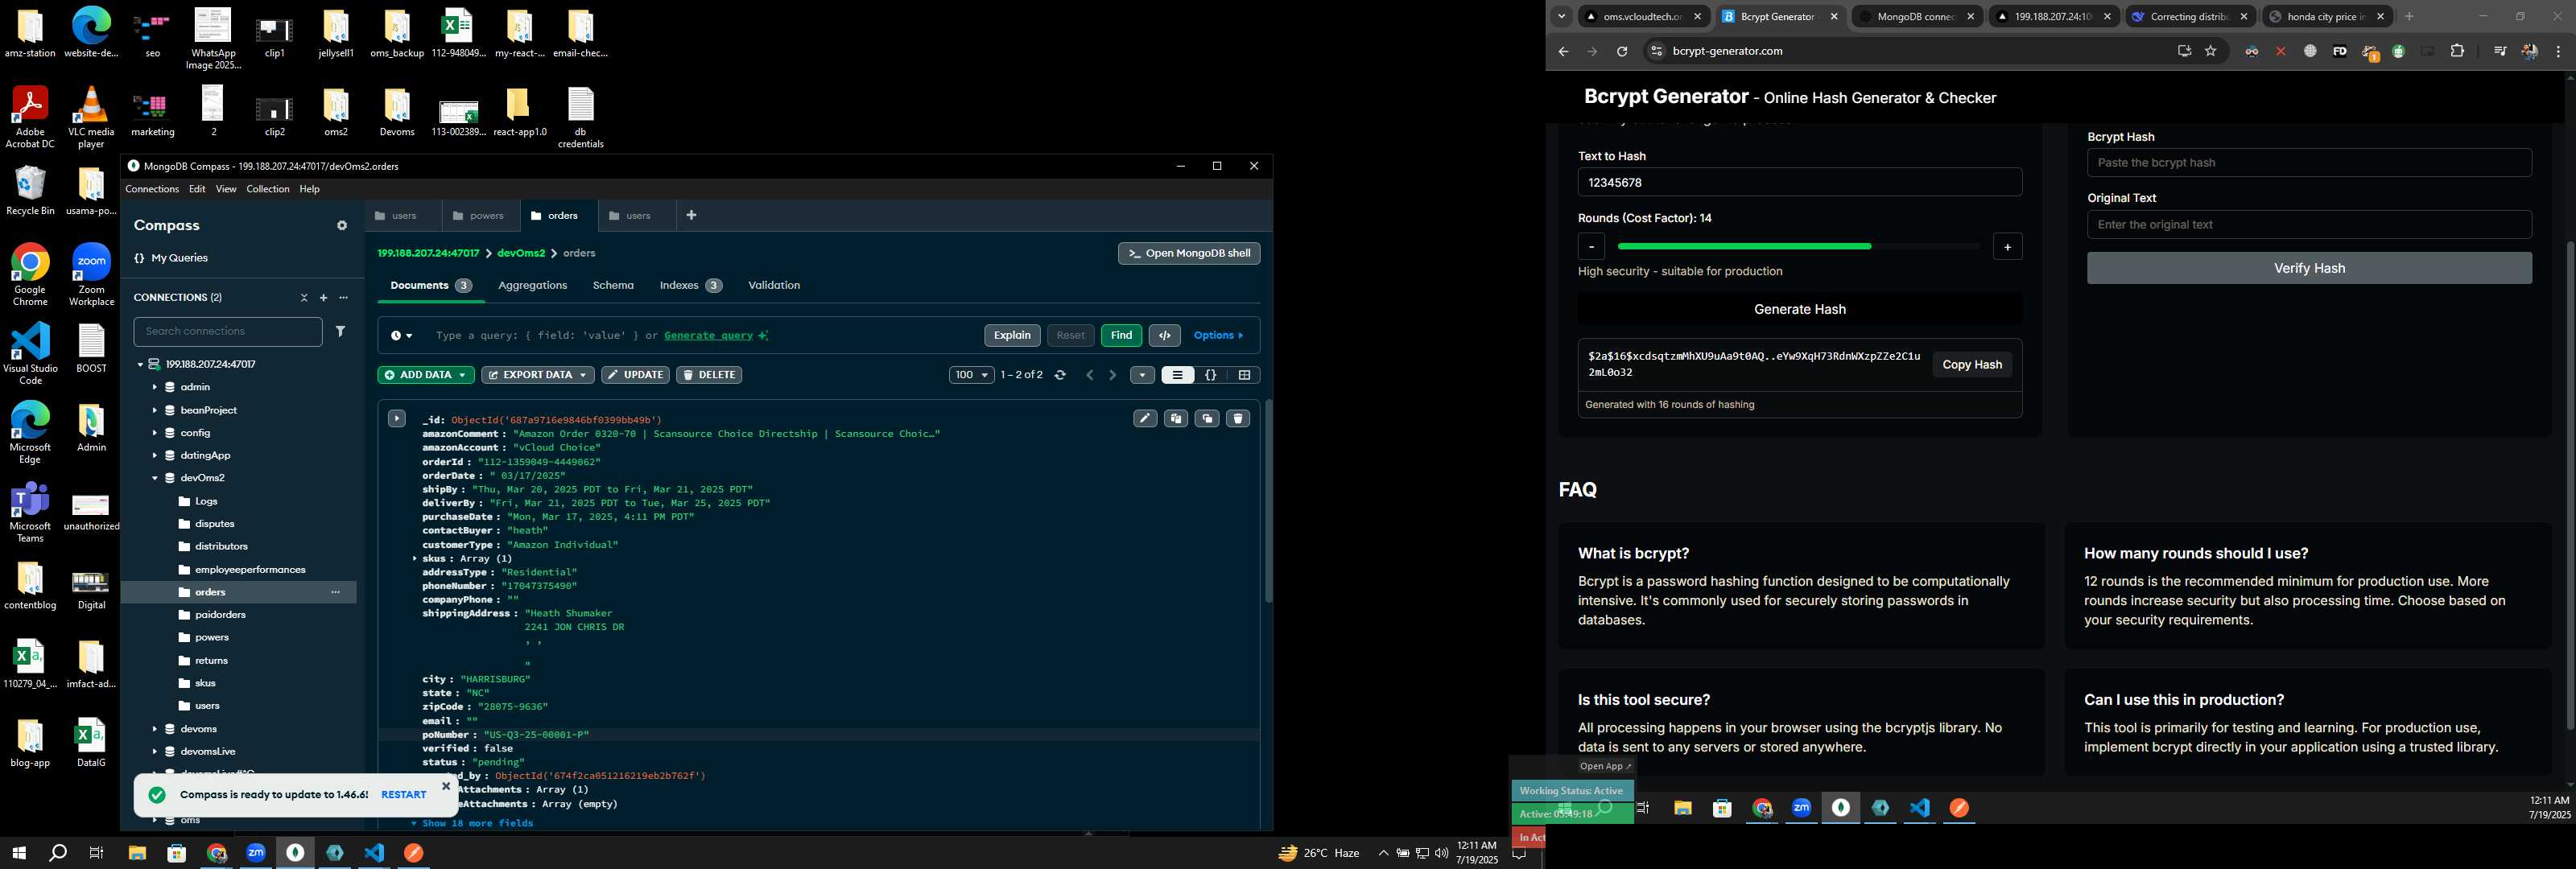Filter connections funnel icon
Viewport: 2576px width, 869px height.
click(341, 331)
